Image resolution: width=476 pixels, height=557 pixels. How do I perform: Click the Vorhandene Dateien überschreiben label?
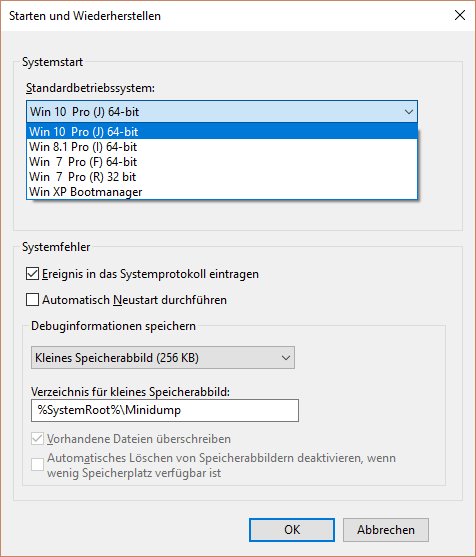pos(139,439)
